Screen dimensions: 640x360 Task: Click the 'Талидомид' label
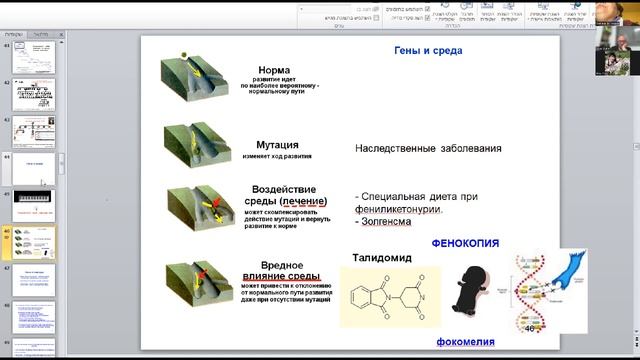[382, 258]
